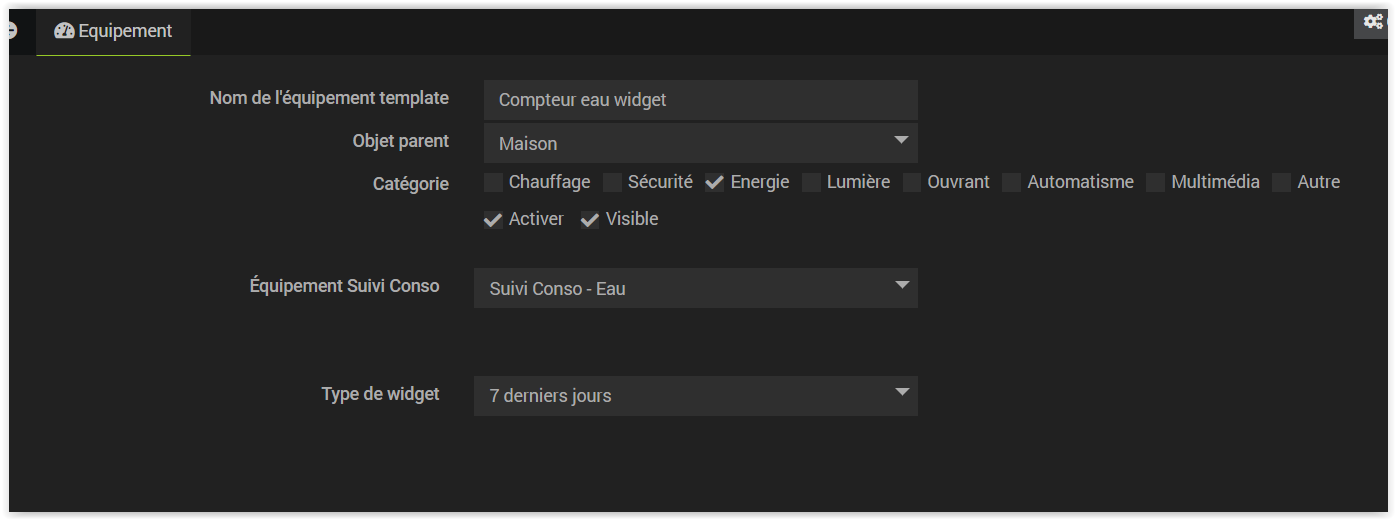Image resolution: width=1396 pixels, height=520 pixels.
Task: Open the Type de widget dropdown
Action: pos(695,395)
